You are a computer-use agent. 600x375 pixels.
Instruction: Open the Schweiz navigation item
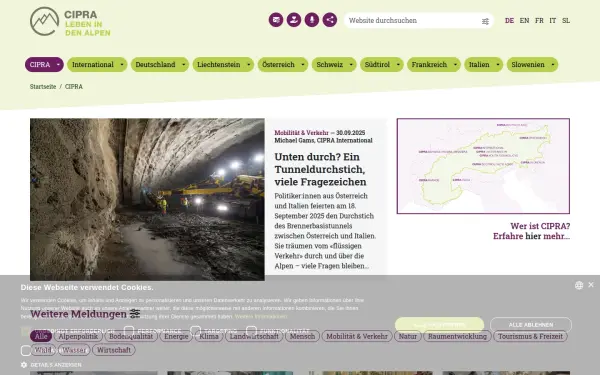pyautogui.click(x=330, y=65)
